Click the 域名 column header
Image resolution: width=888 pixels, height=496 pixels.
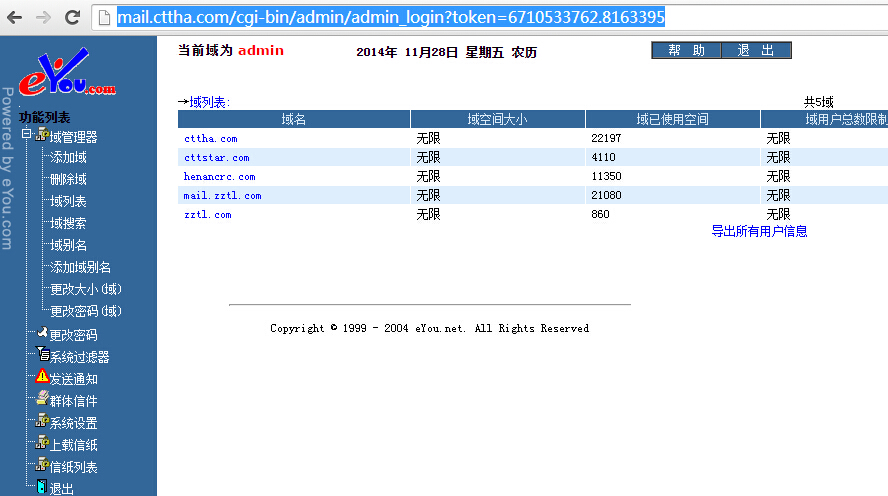coord(294,119)
